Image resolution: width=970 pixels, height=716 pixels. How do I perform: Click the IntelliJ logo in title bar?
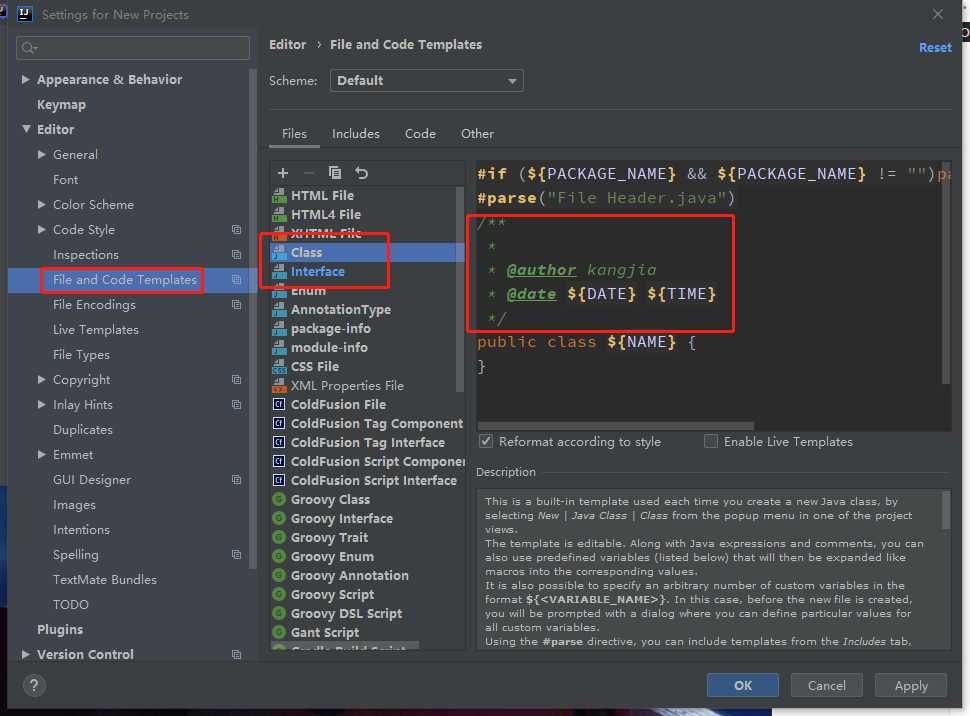pos(24,14)
